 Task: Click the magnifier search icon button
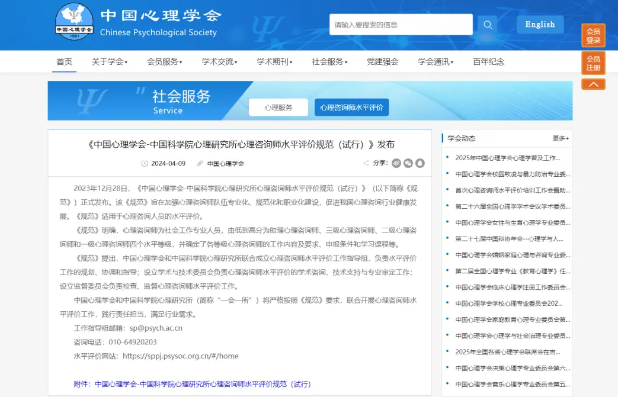488,24
